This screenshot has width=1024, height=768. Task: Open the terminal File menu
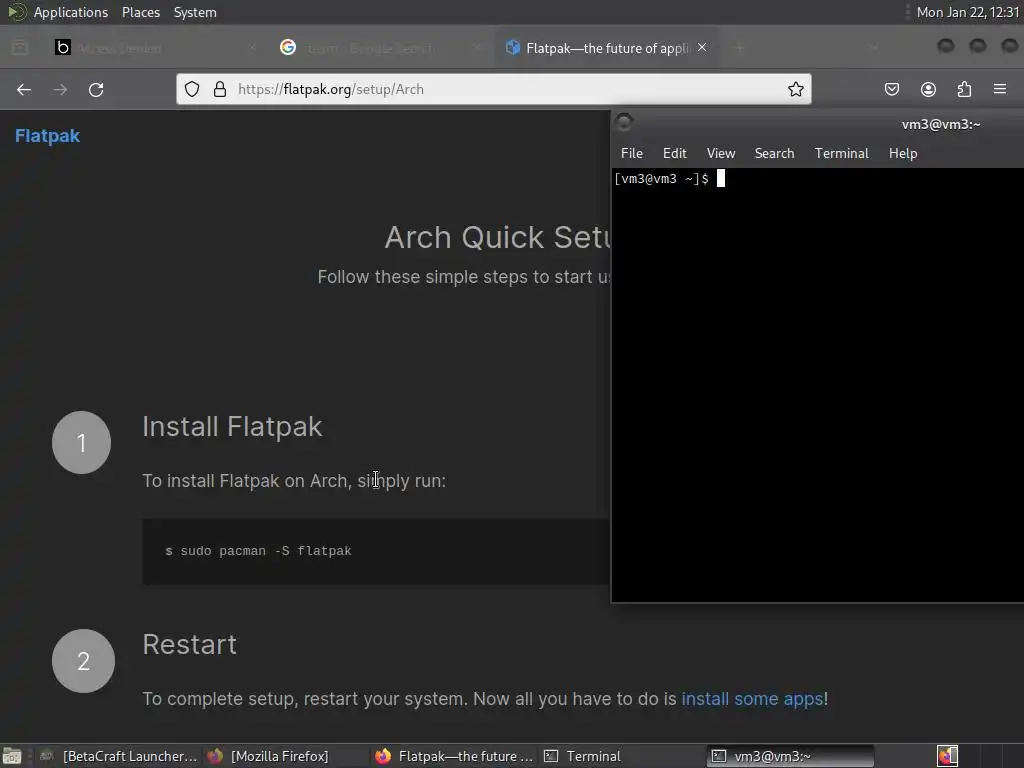click(632, 153)
